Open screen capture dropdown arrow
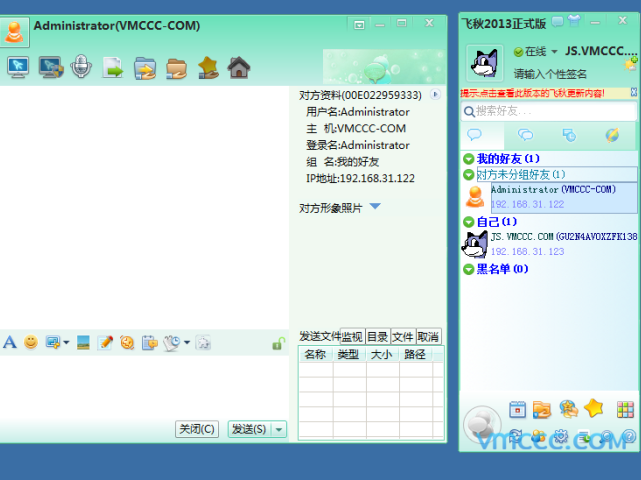Screen dimensions: 641x480 (66, 342)
